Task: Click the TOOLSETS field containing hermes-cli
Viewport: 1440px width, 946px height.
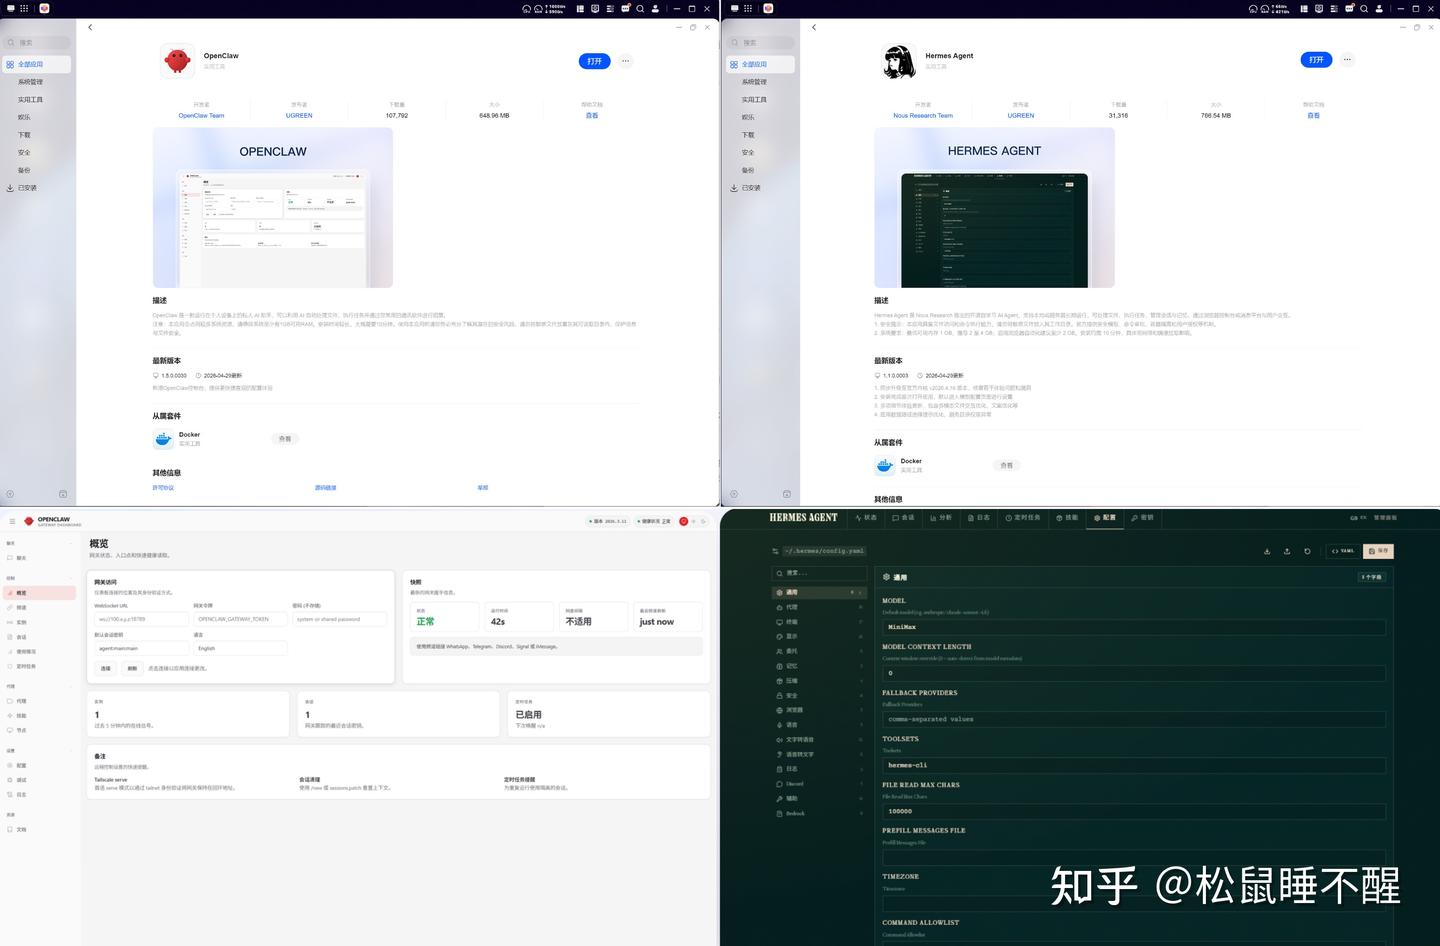Action: 1134,765
